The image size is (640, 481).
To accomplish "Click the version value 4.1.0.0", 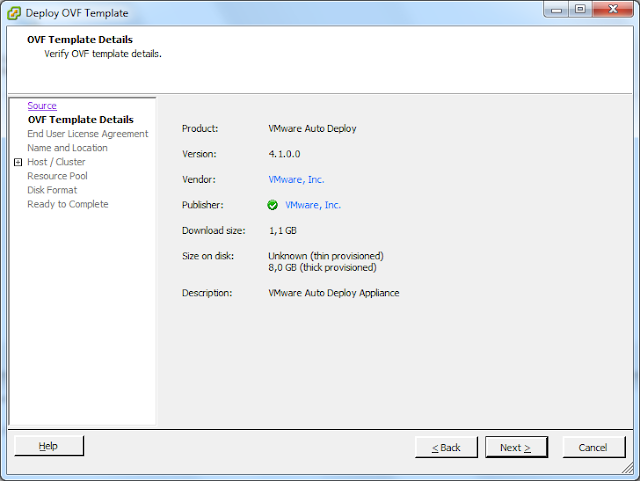I will (284, 154).
